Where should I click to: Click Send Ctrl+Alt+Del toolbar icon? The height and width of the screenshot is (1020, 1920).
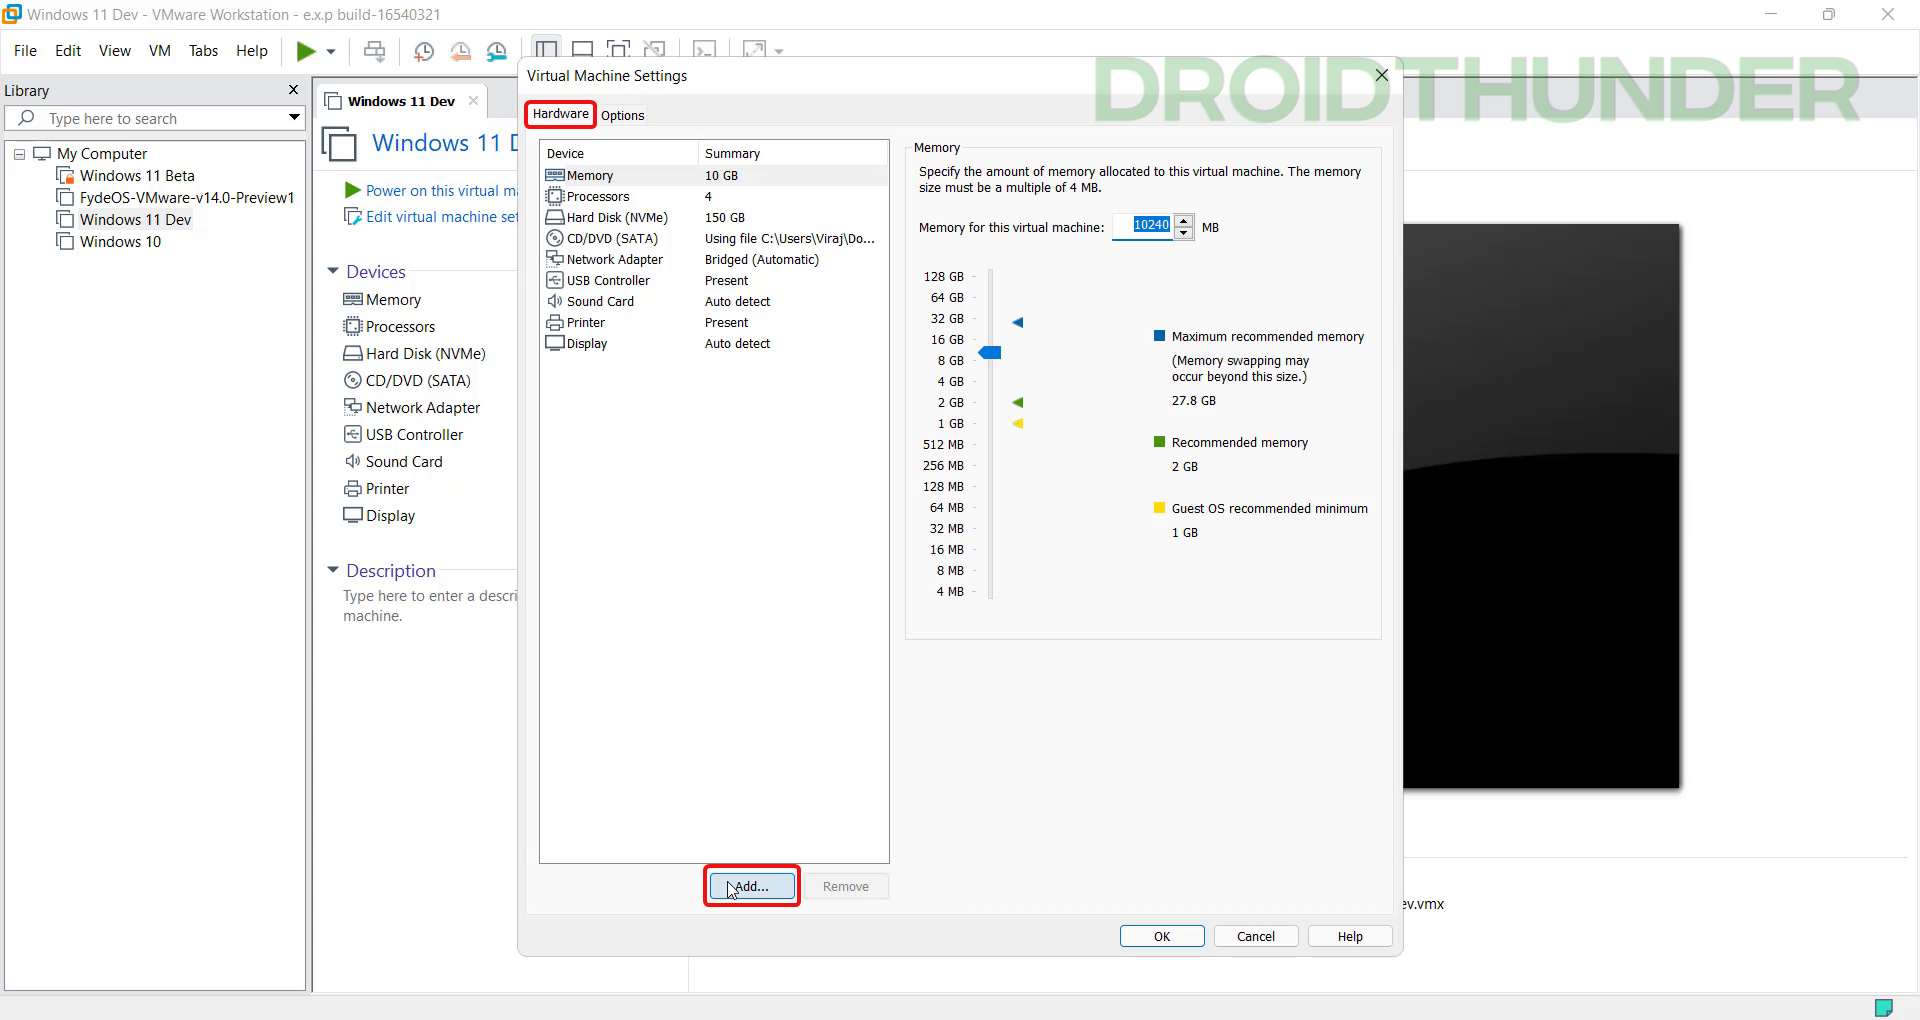pos(374,51)
